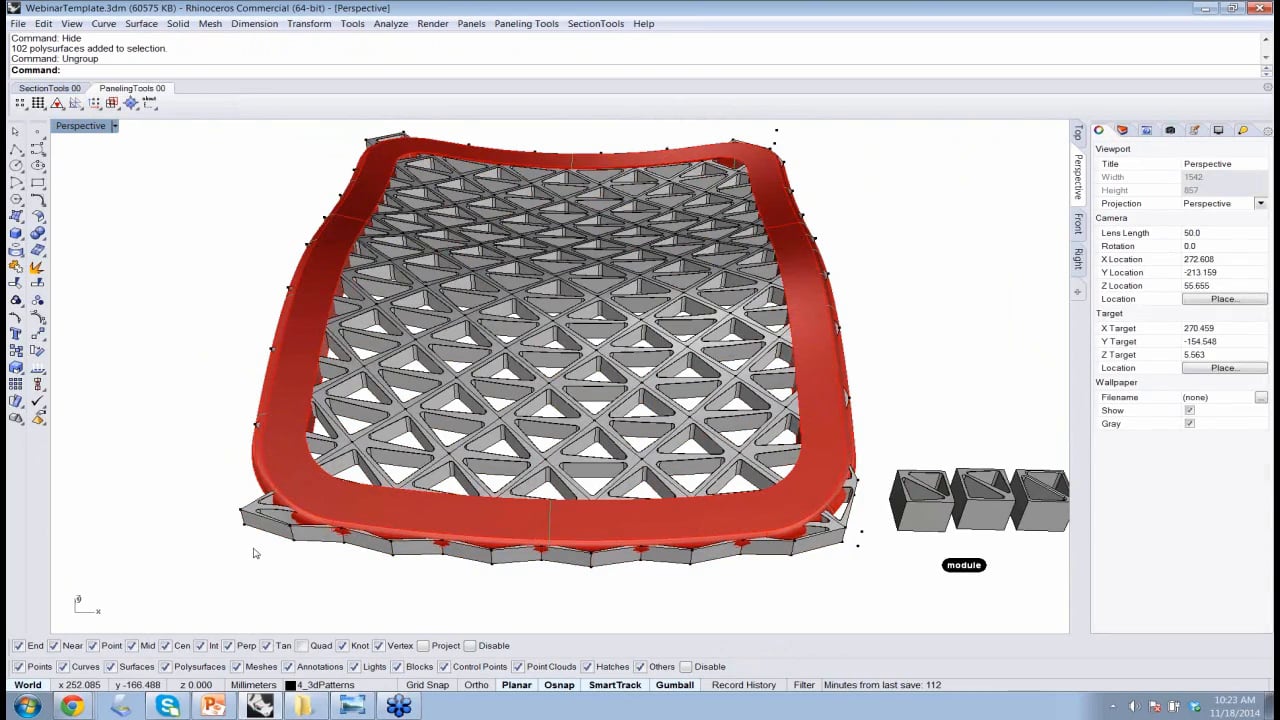Toggle Grid Snap in status bar
This screenshot has height=720, width=1280.
[427, 685]
